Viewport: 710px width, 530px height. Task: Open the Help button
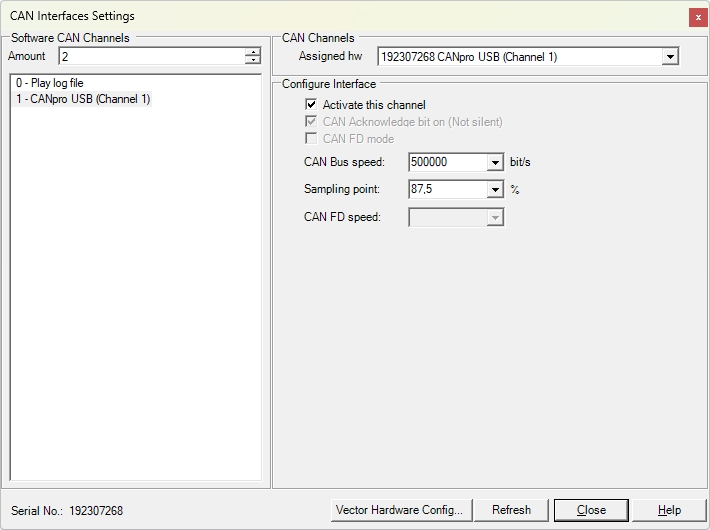[669, 510]
